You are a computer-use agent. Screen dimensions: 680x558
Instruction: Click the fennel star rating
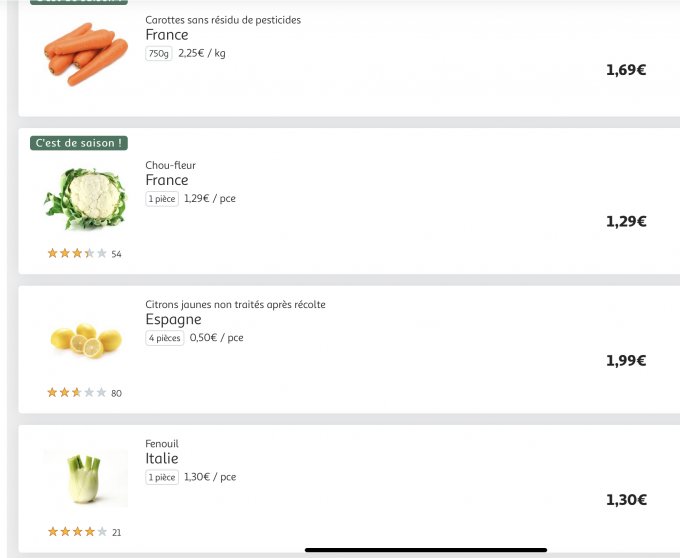pos(77,532)
